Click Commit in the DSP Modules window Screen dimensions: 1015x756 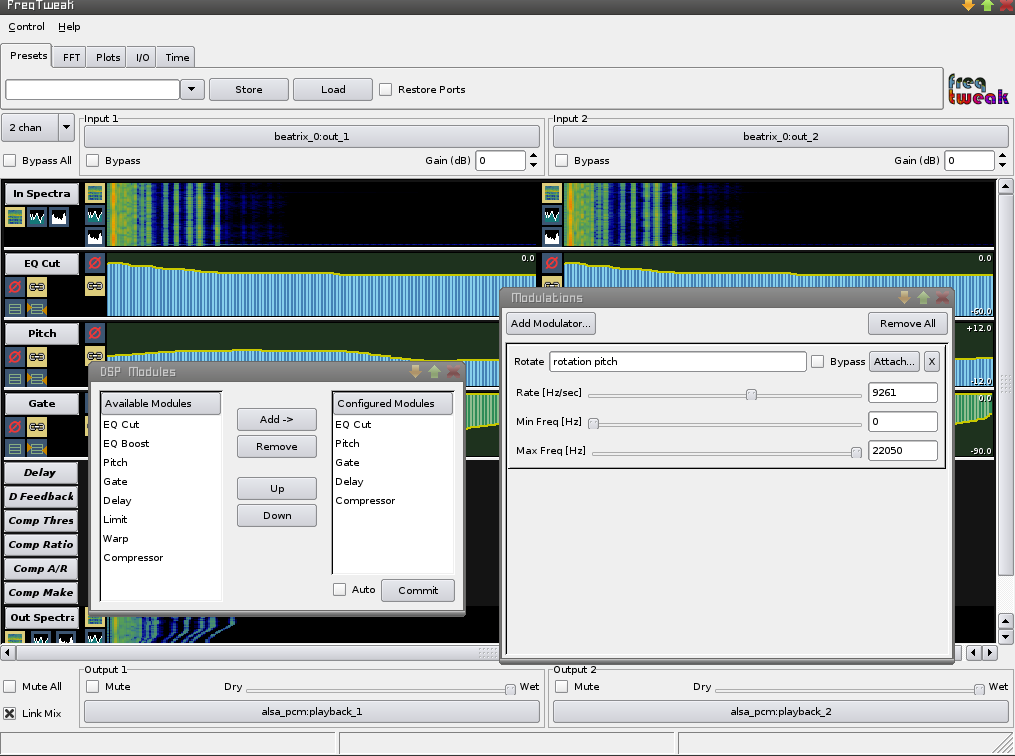[417, 590]
